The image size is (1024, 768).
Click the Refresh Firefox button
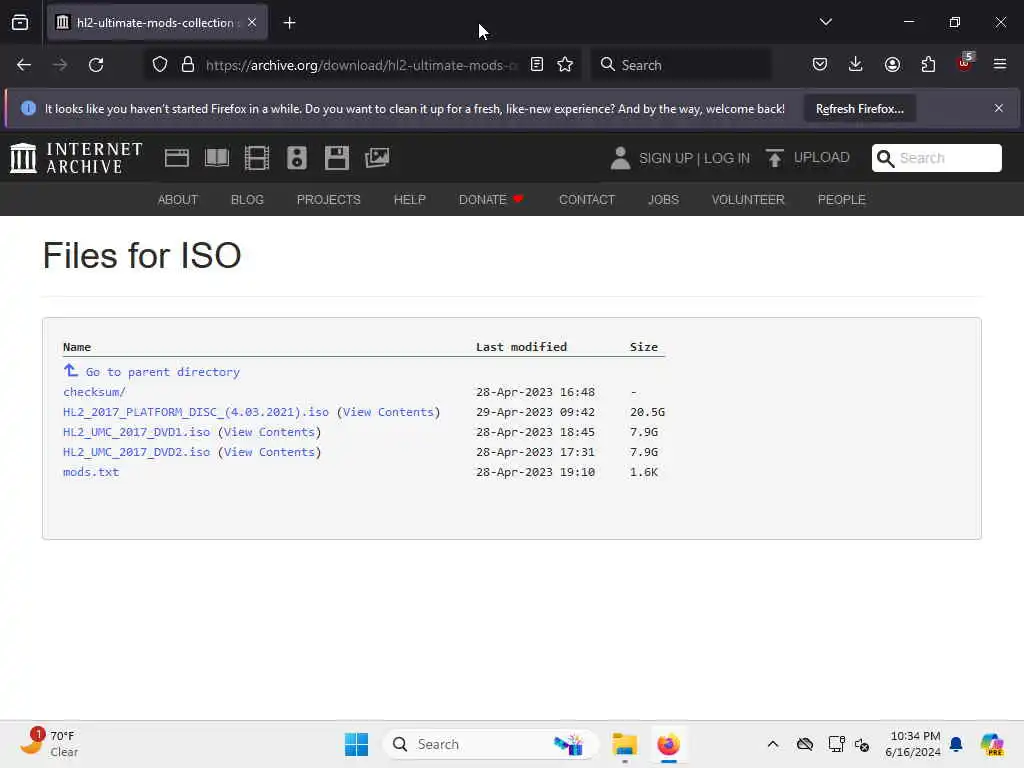[x=859, y=108]
